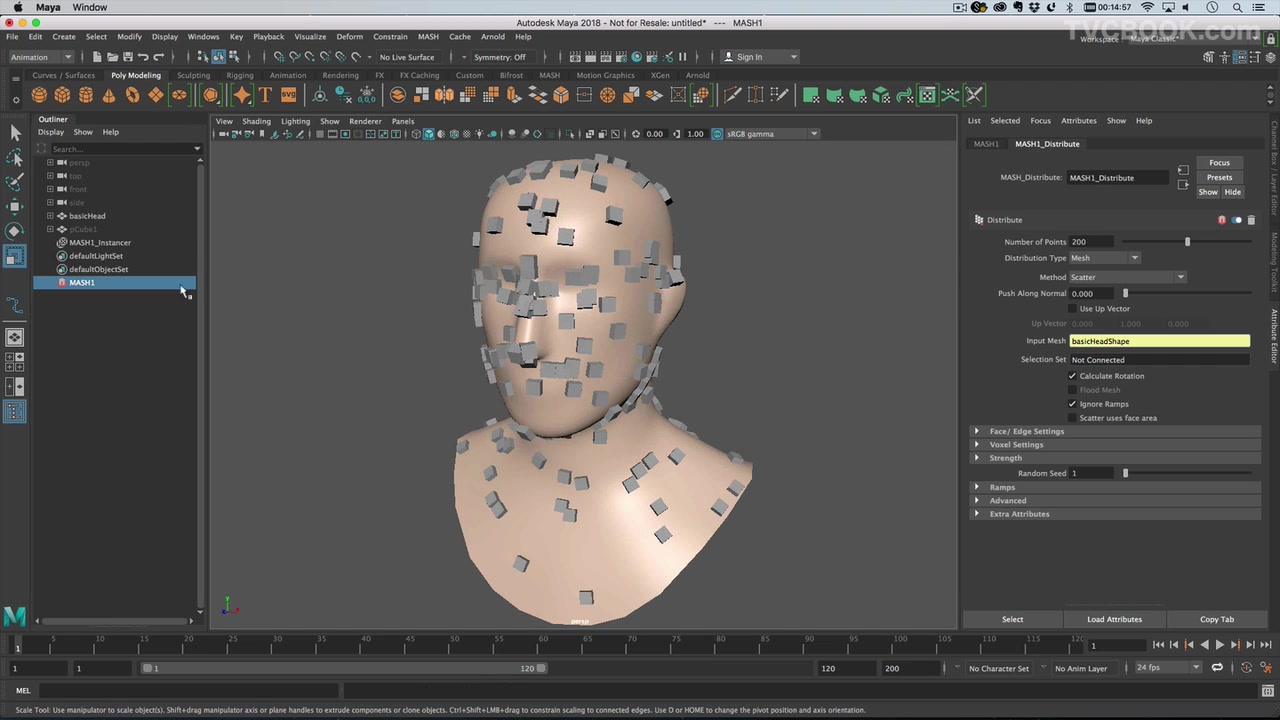Expand the Face/ Edge Settings section

(1027, 431)
